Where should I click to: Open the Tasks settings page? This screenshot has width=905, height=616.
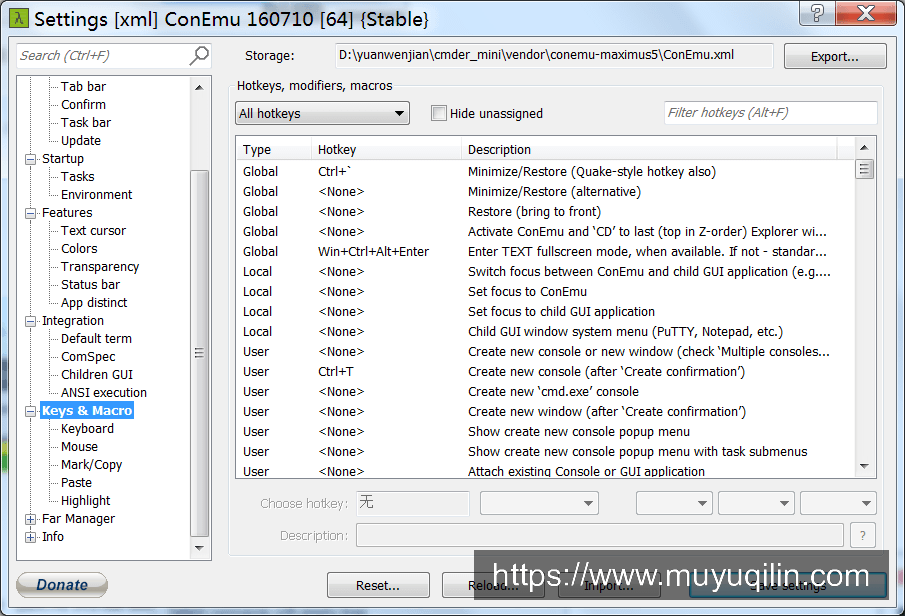[77, 177]
